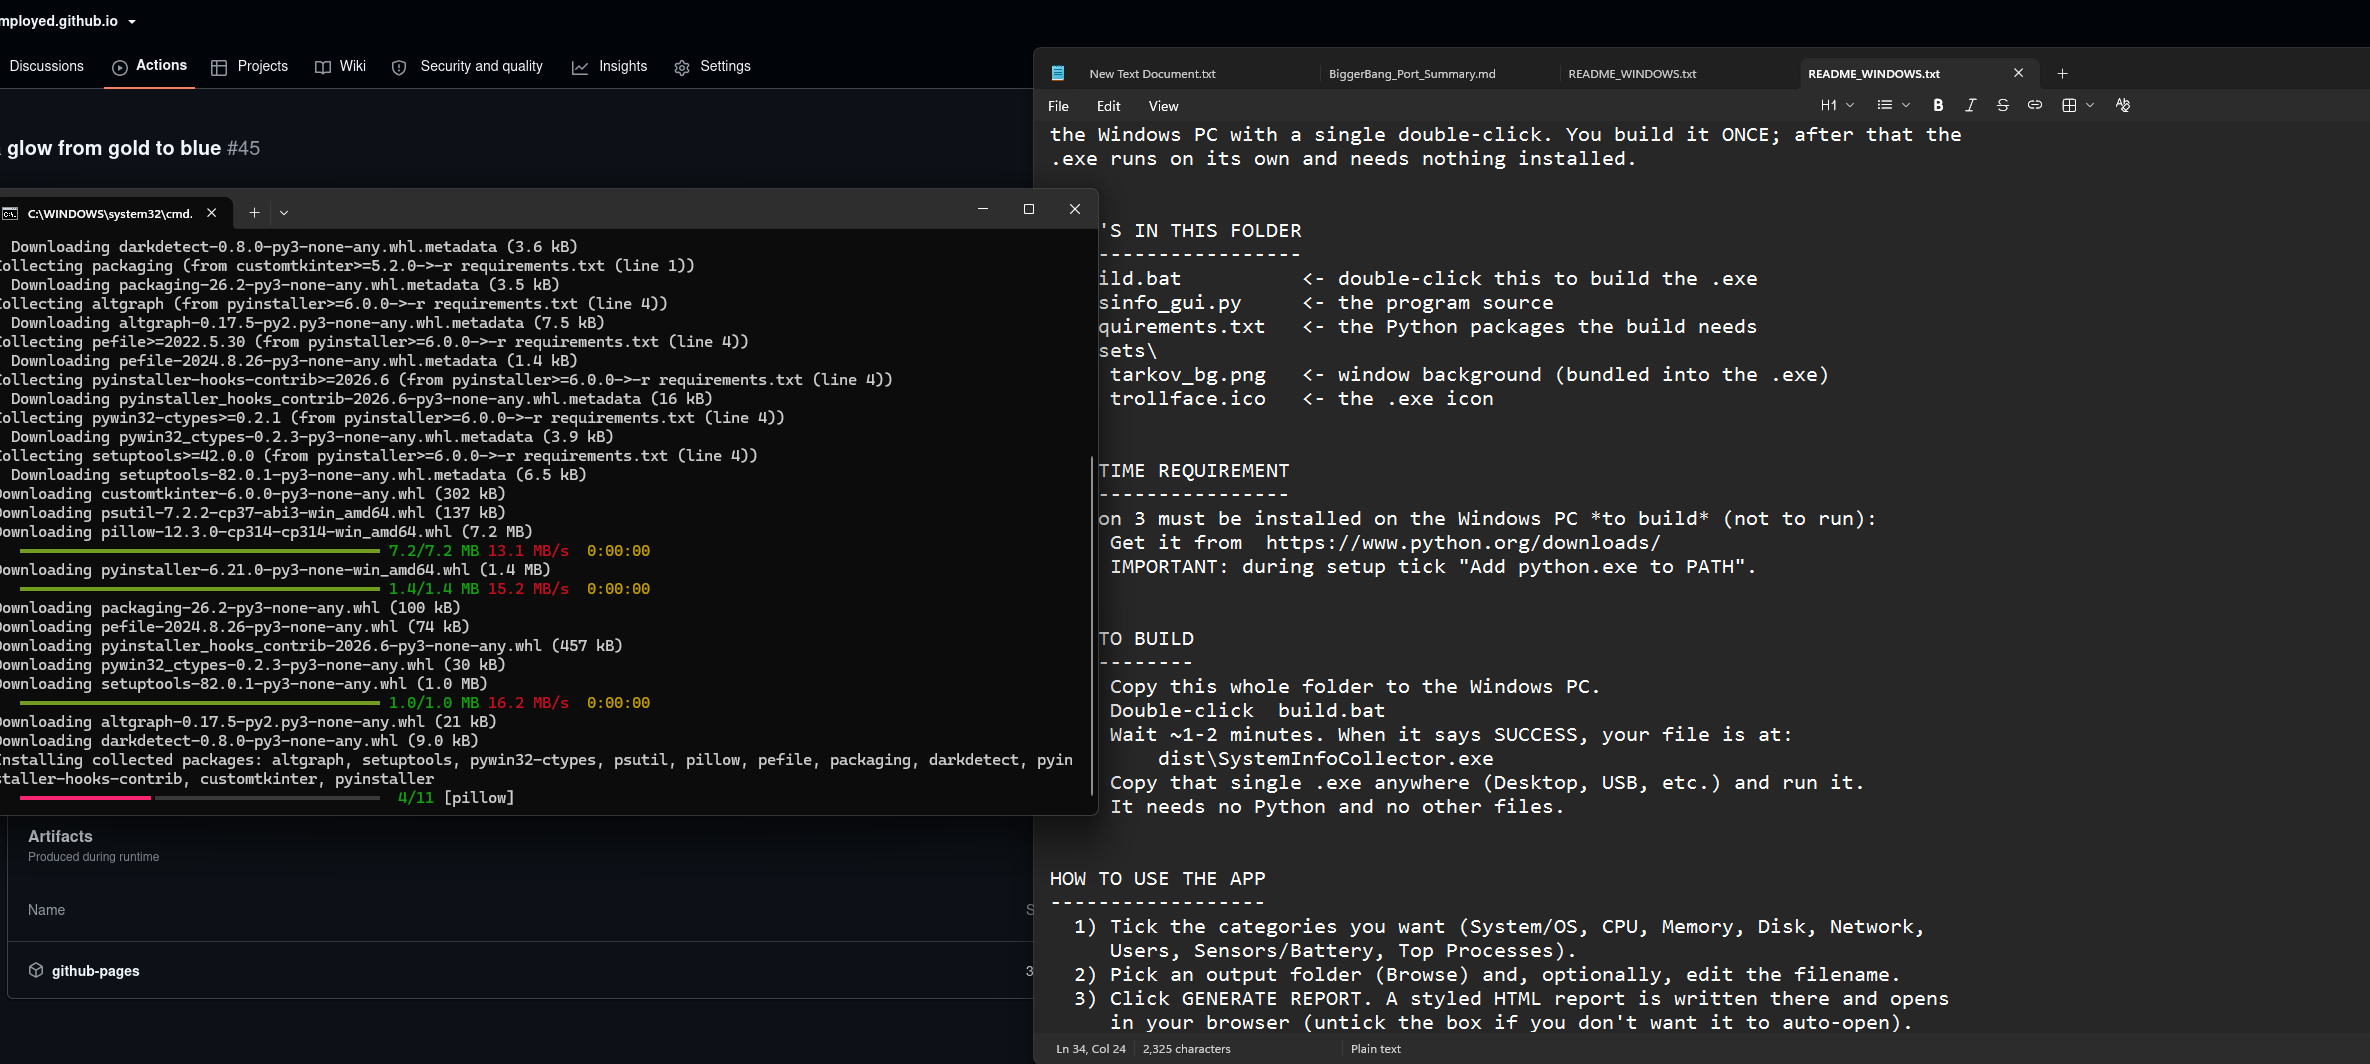Click the Produced during runtime caption
The image size is (2370, 1064).
point(93,857)
